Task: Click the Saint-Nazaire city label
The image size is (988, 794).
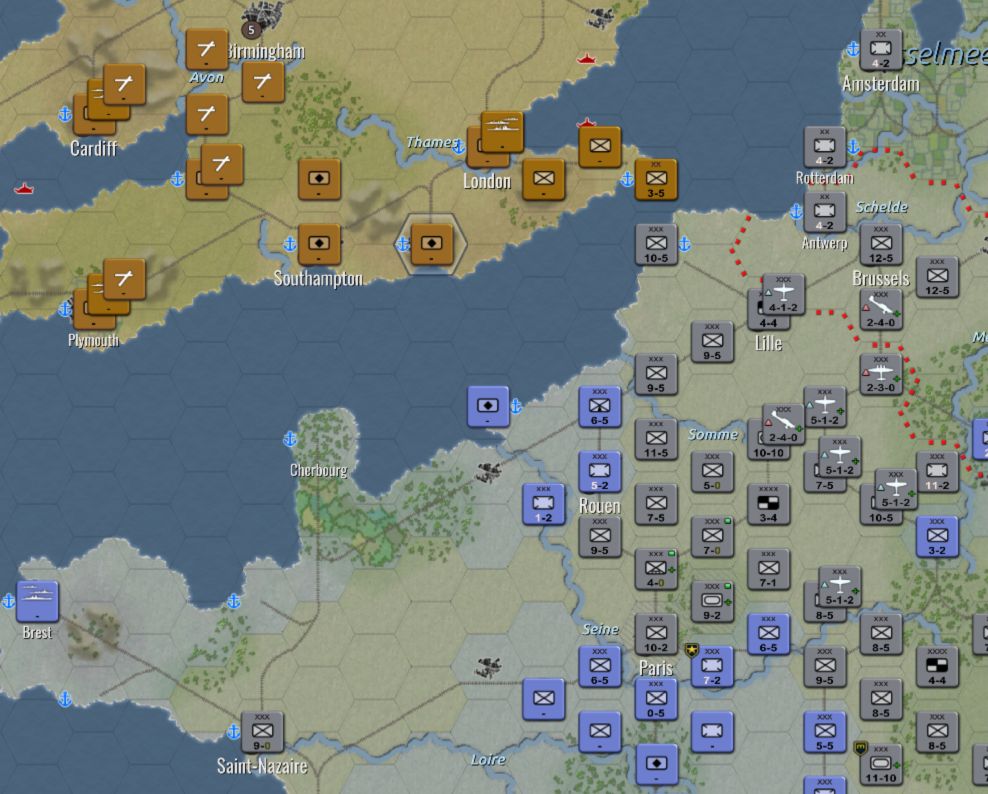Action: pyautogui.click(x=262, y=766)
